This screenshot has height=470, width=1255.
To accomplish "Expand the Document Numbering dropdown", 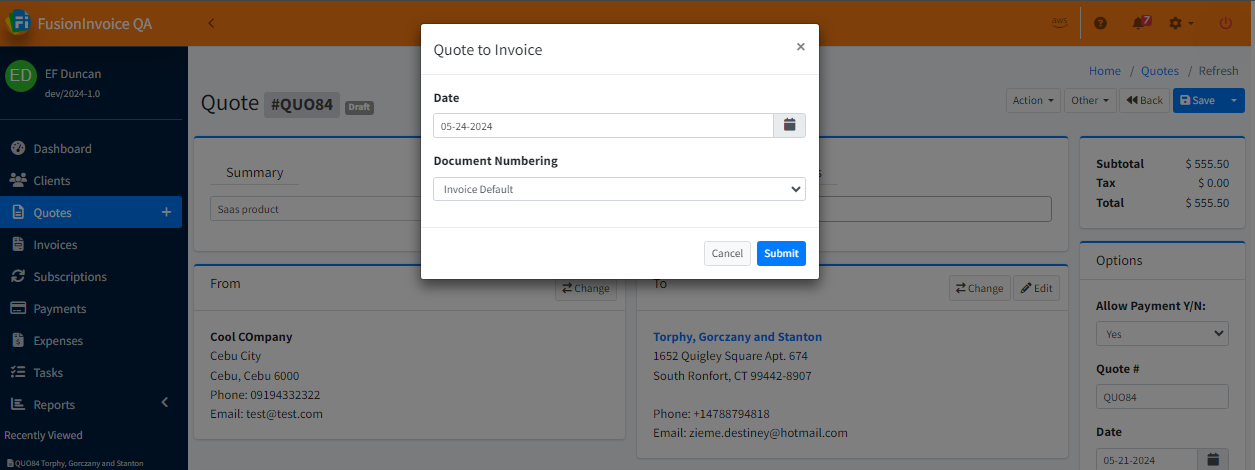I will point(619,189).
